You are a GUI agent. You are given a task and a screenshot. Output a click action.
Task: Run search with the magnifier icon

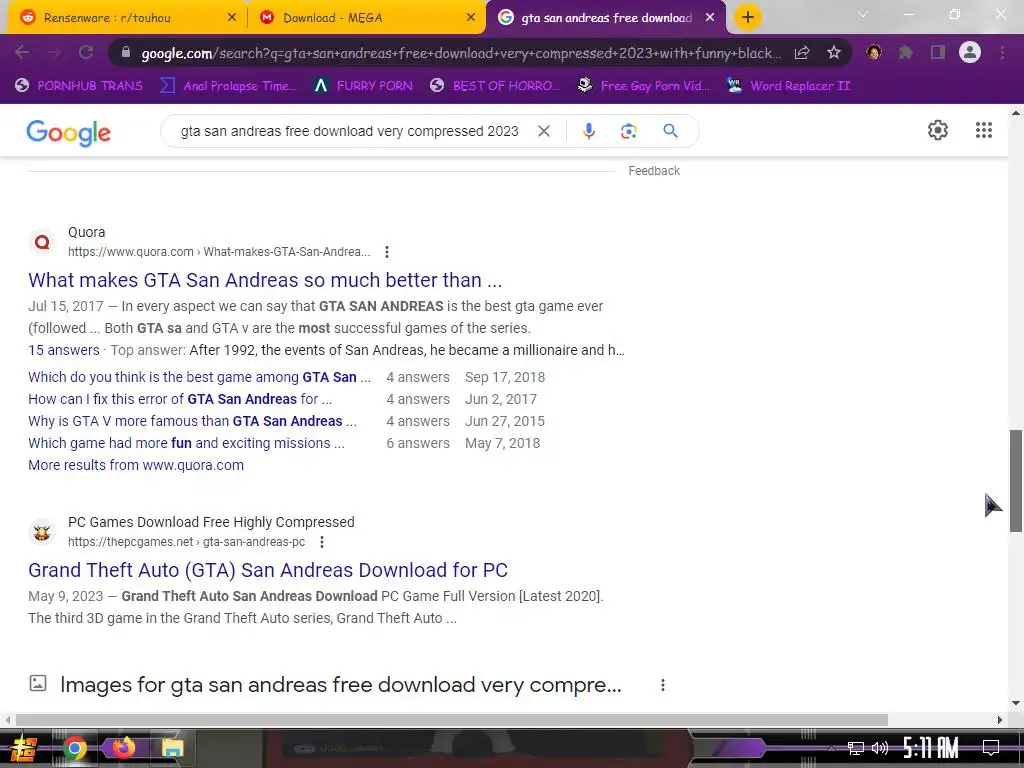click(670, 131)
